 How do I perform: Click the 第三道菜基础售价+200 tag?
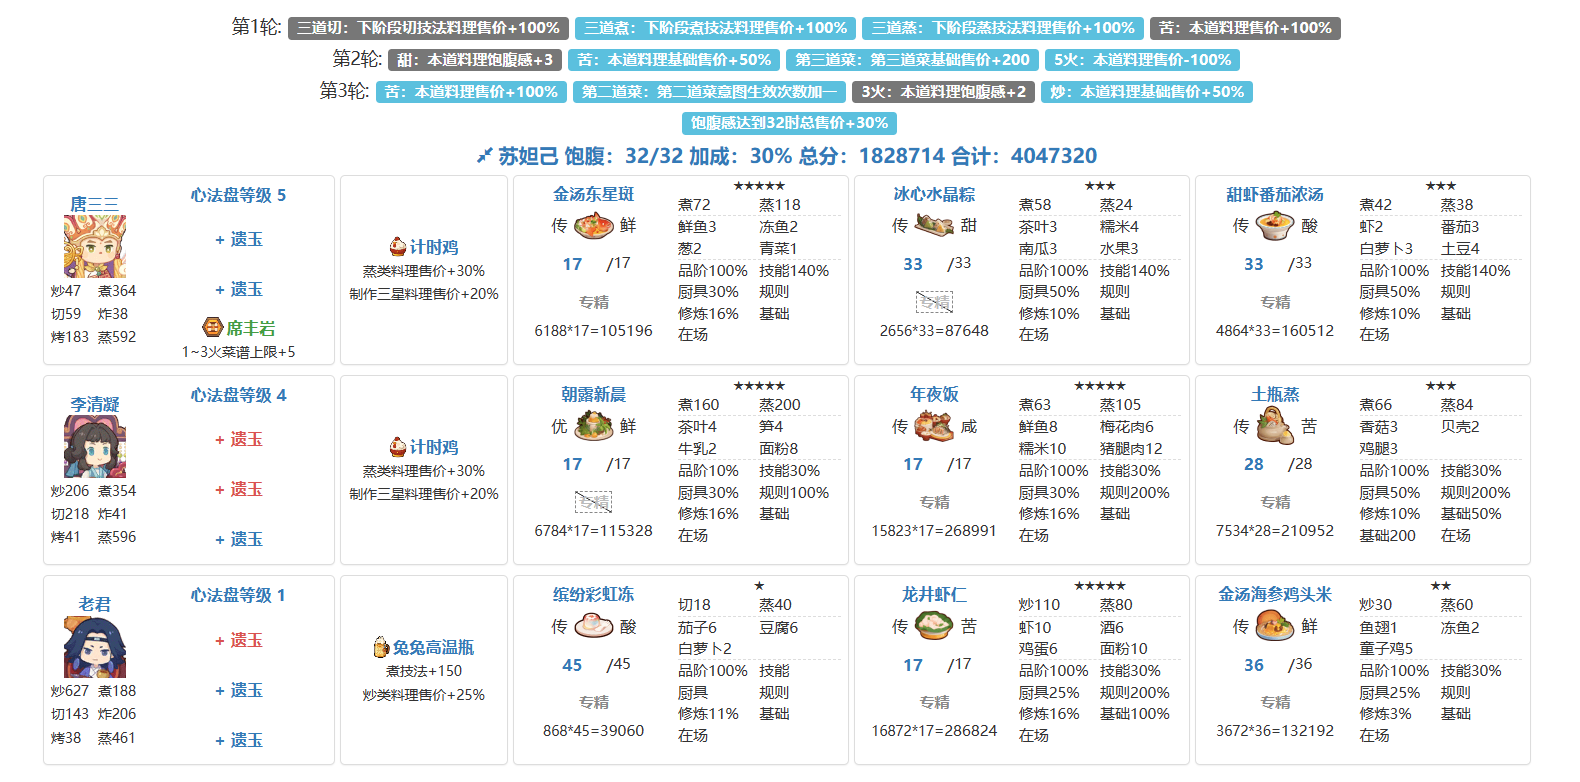point(912,60)
